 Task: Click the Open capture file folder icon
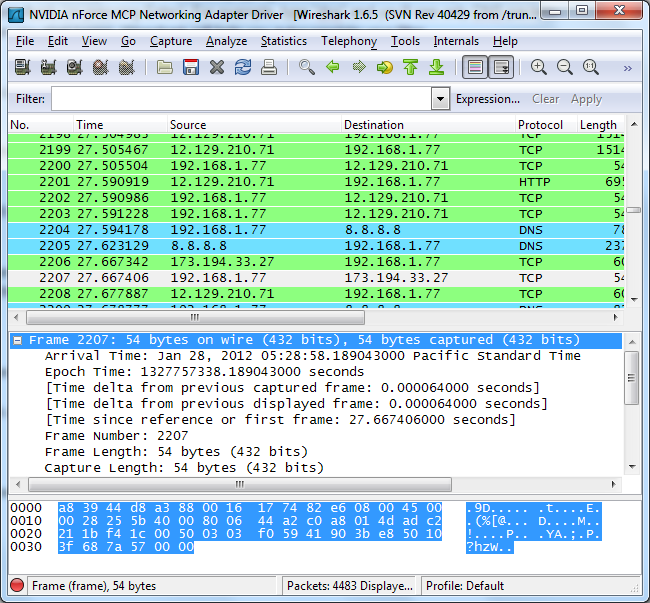pyautogui.click(x=166, y=68)
